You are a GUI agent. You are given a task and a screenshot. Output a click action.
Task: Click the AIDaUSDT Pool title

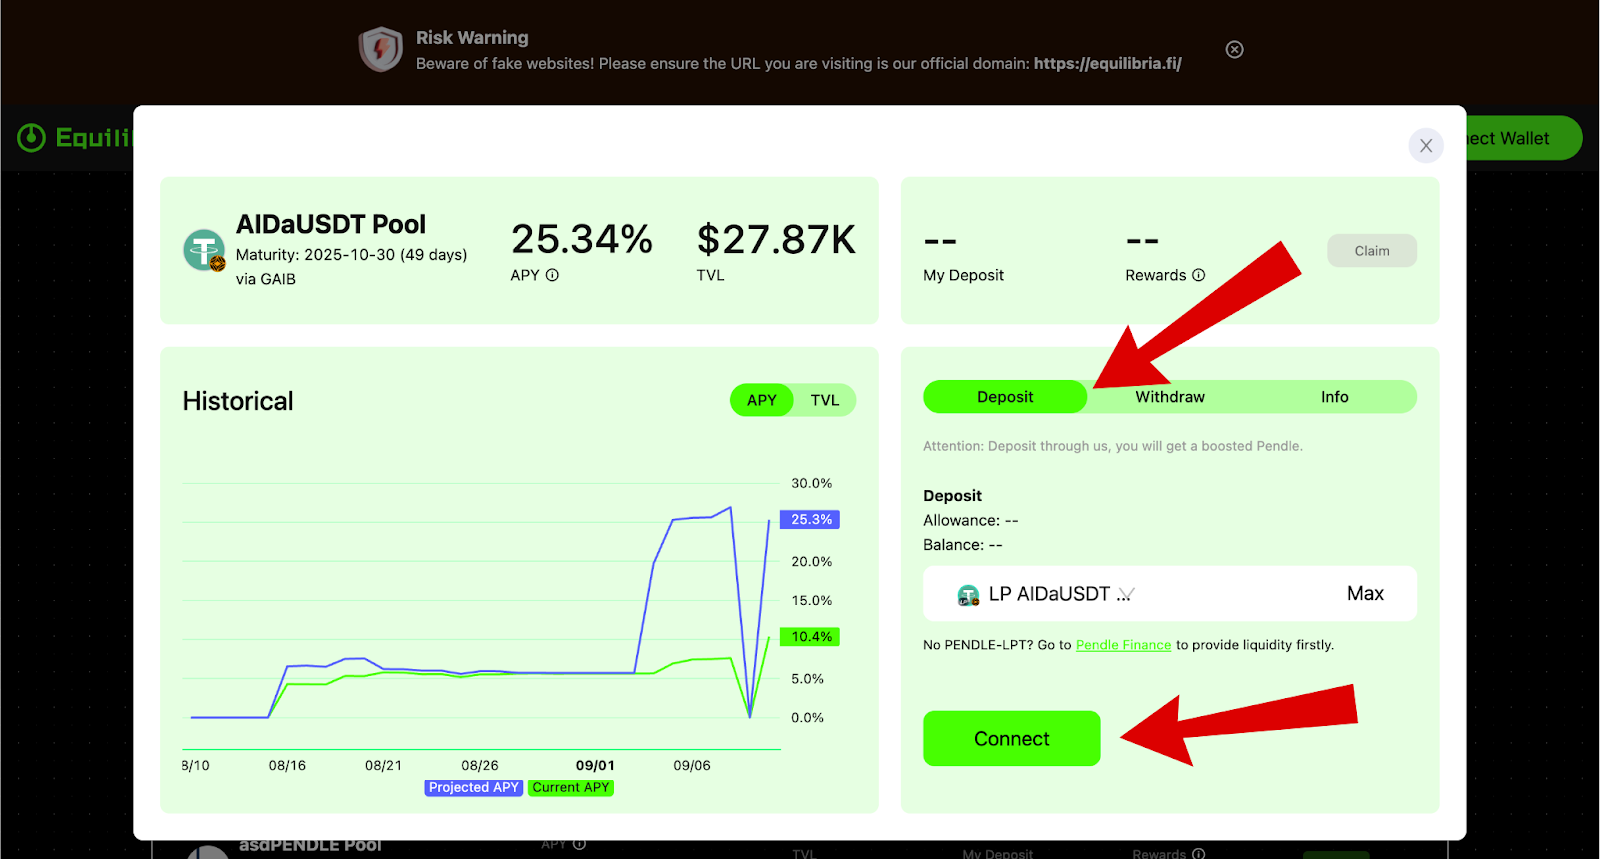point(331,224)
